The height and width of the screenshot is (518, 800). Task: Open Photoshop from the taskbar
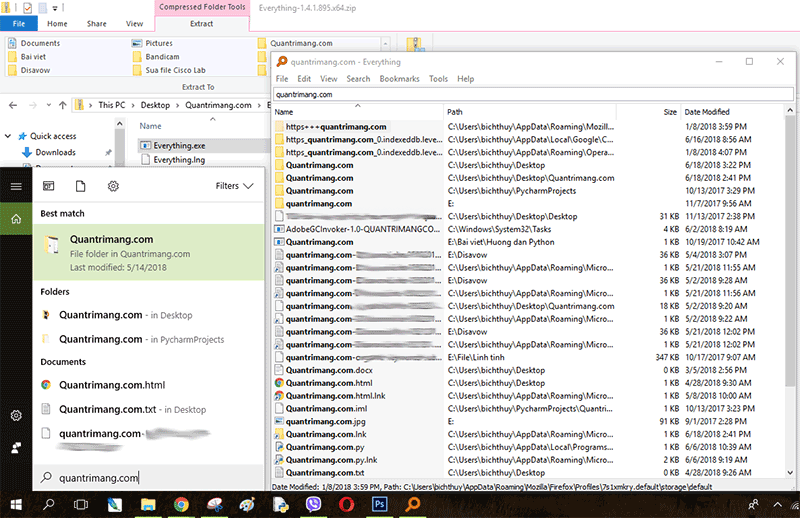pos(379,505)
